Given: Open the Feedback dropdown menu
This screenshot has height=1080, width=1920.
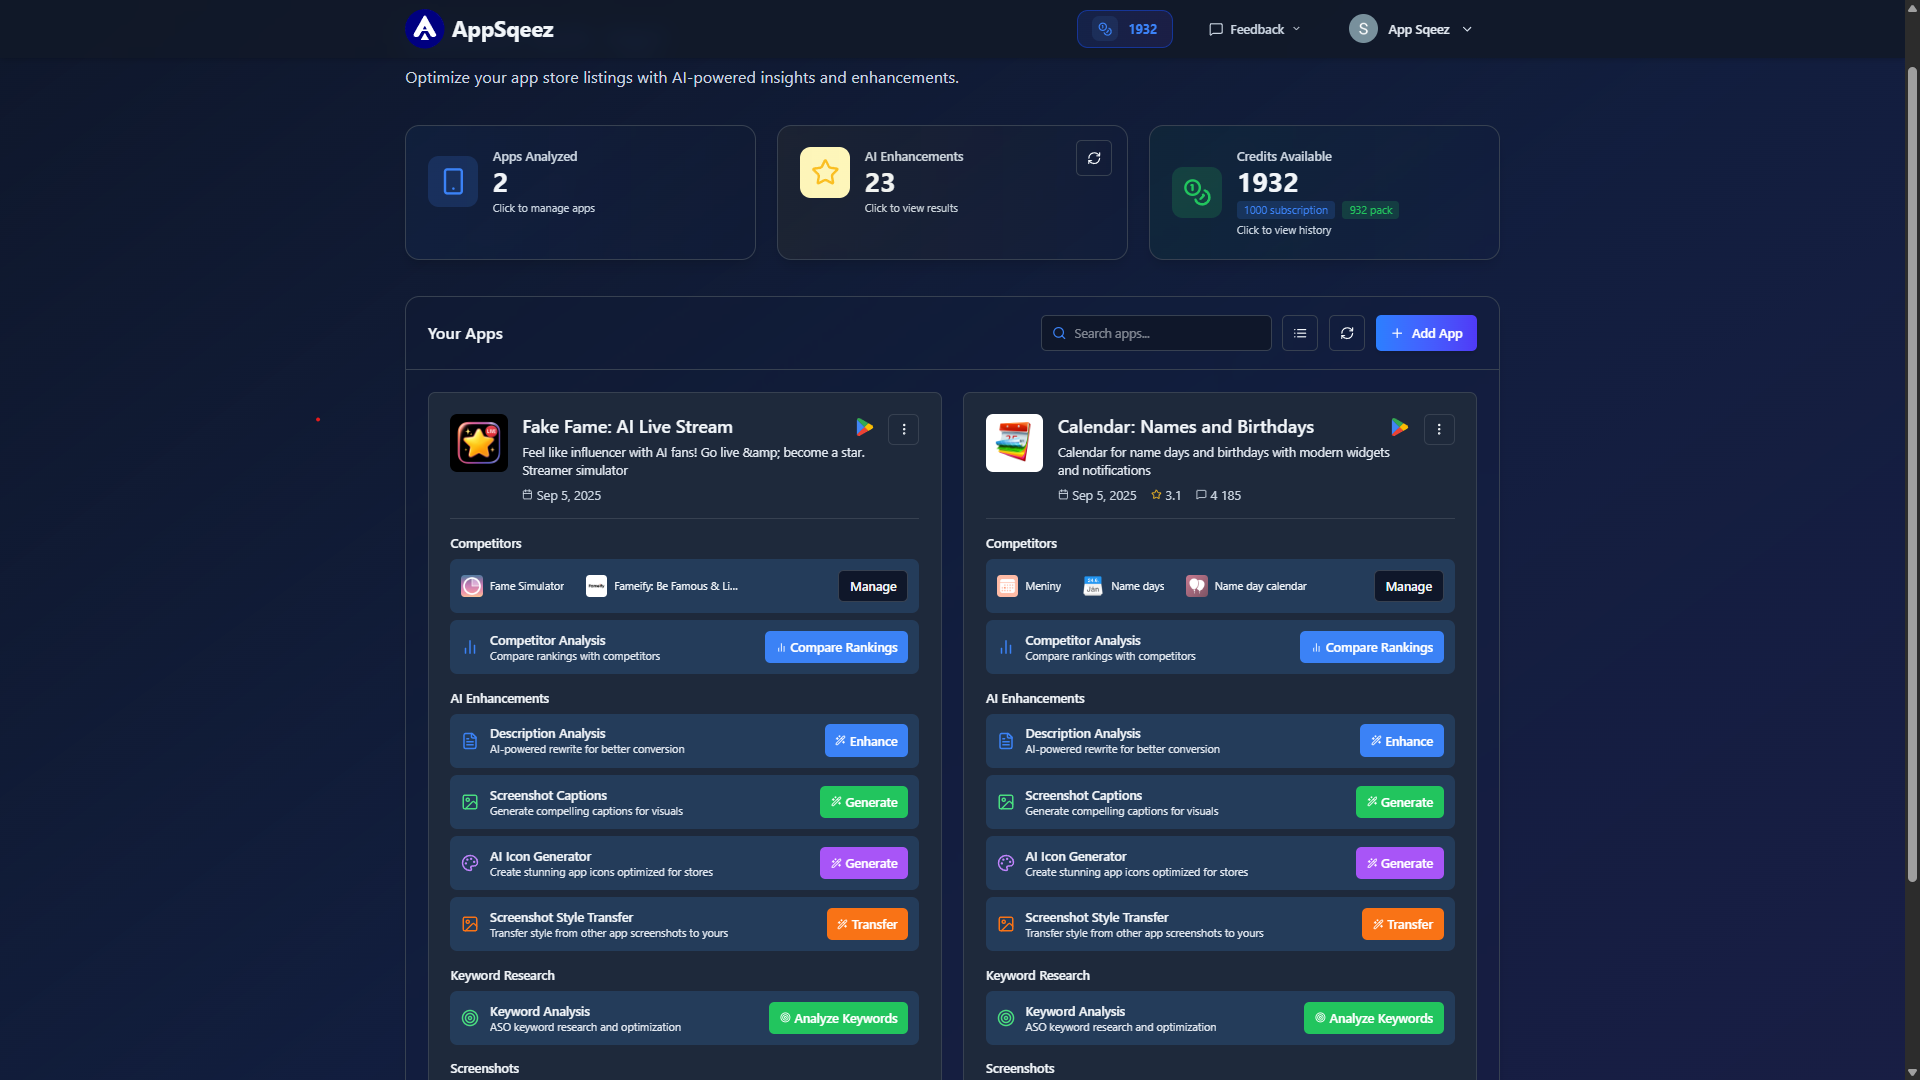Looking at the screenshot, I should (x=1255, y=29).
